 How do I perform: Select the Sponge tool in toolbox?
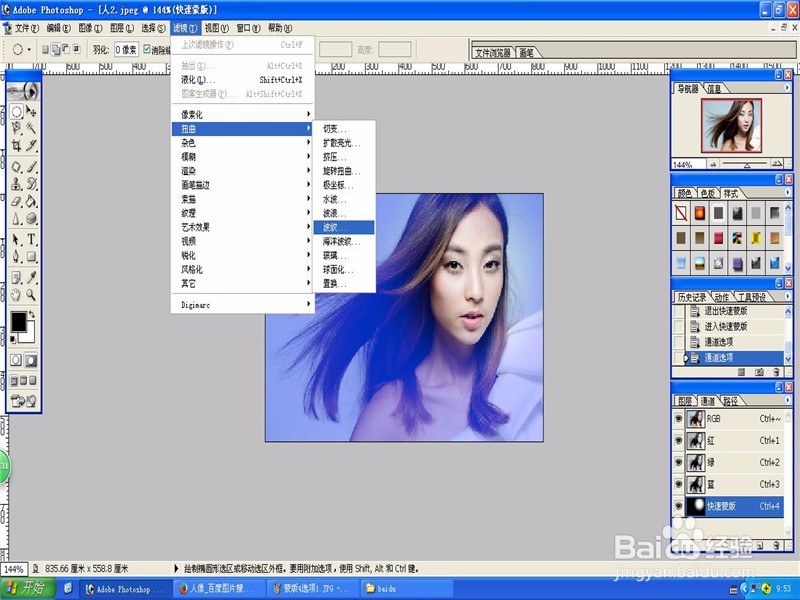pos(31,218)
